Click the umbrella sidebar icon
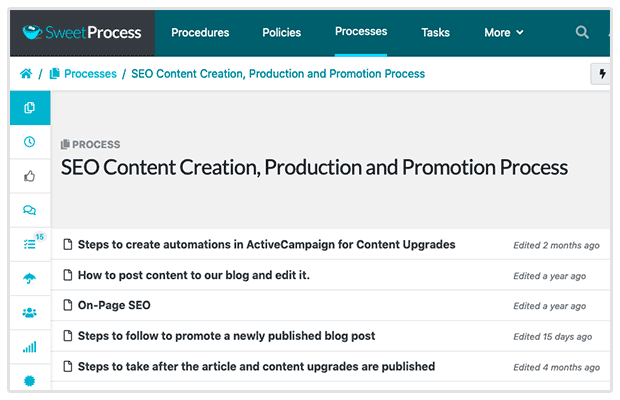Screen dimensions: 620x400 pyautogui.click(x=30, y=278)
